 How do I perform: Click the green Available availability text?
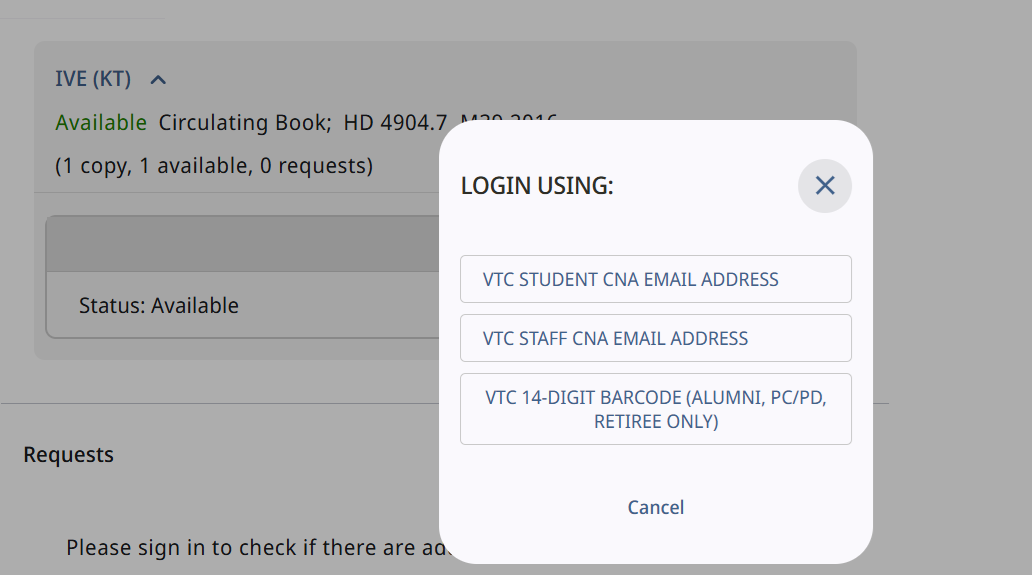pyautogui.click(x=101, y=123)
